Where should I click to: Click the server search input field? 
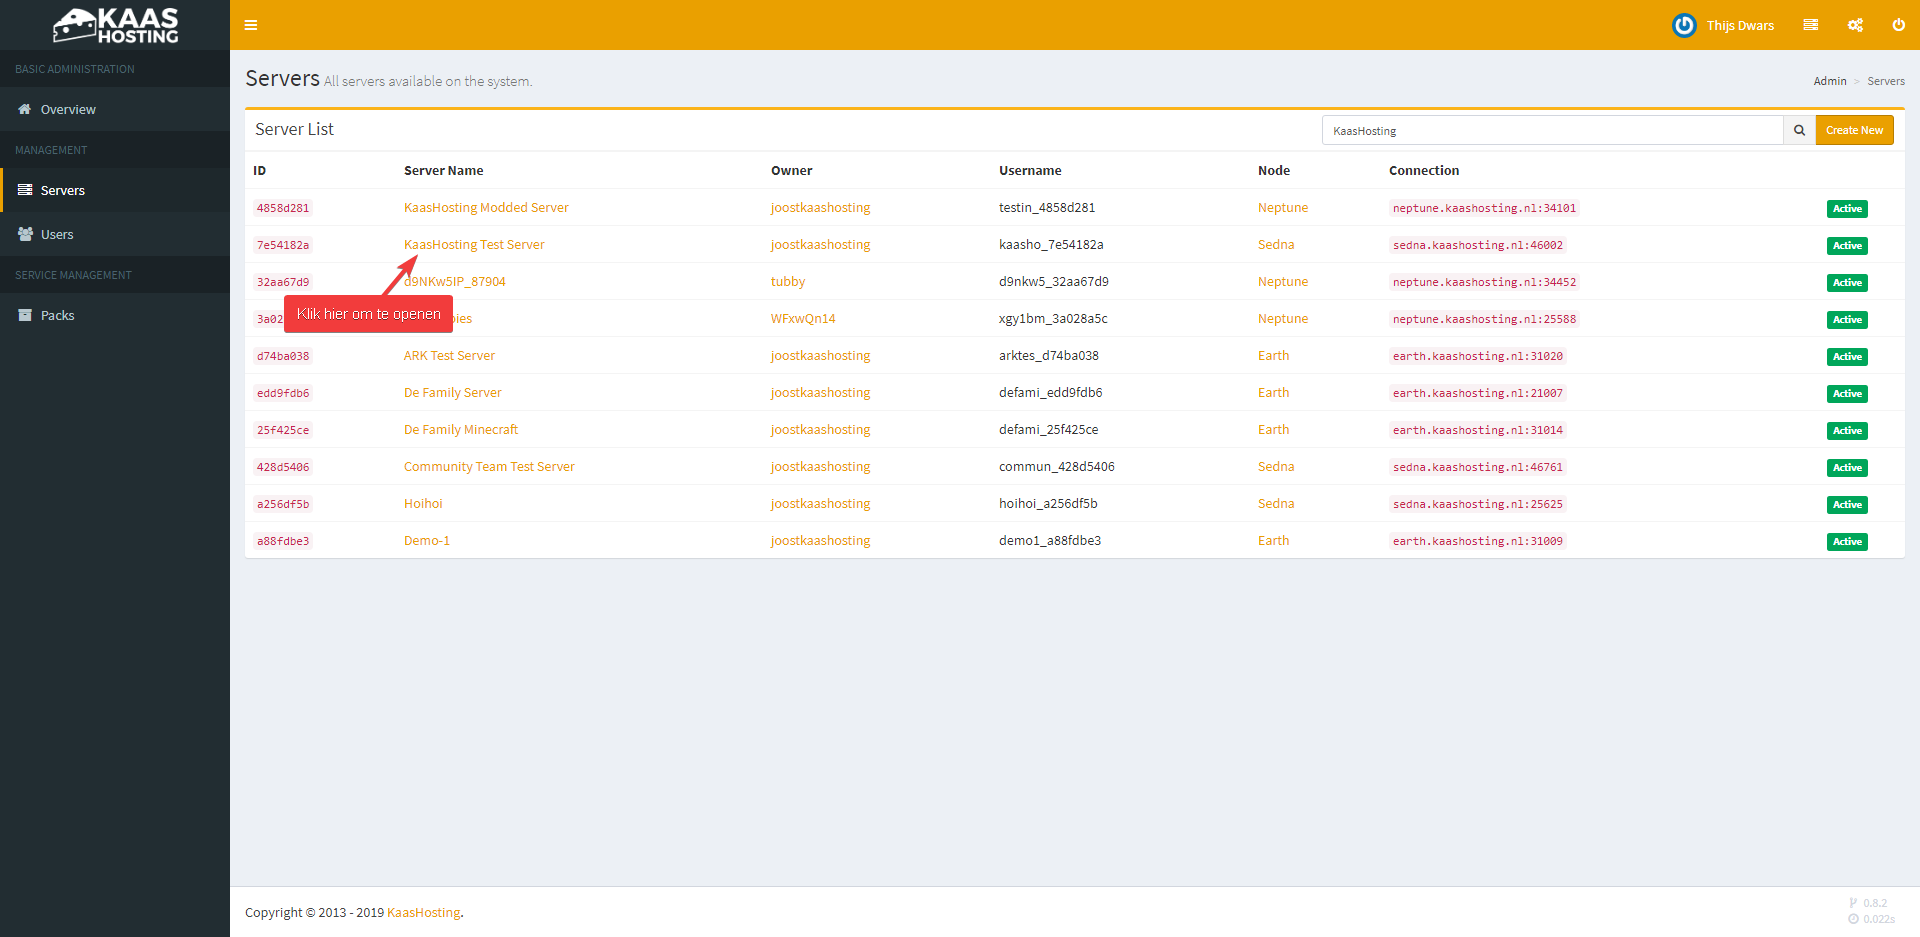click(1552, 130)
